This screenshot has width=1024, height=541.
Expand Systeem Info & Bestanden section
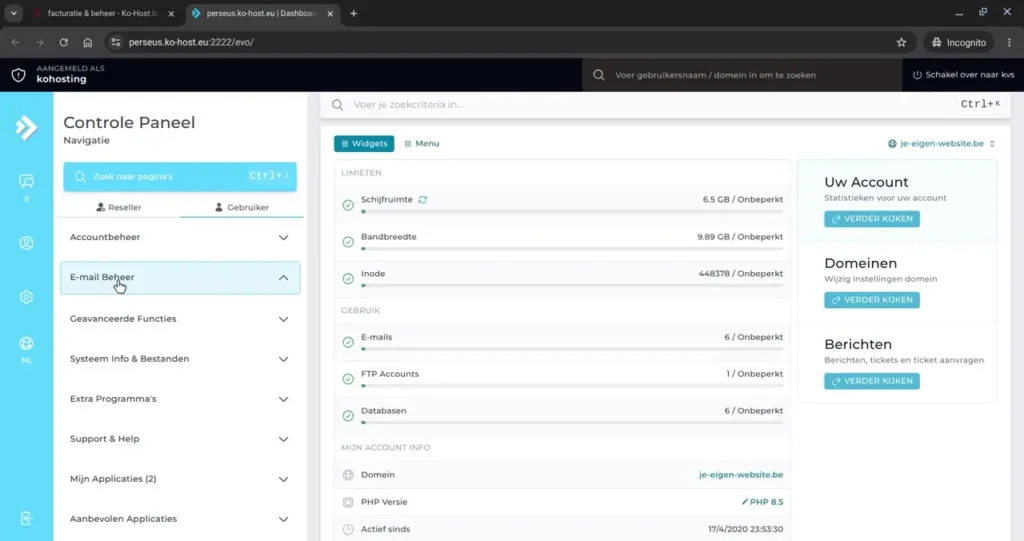tap(180, 359)
